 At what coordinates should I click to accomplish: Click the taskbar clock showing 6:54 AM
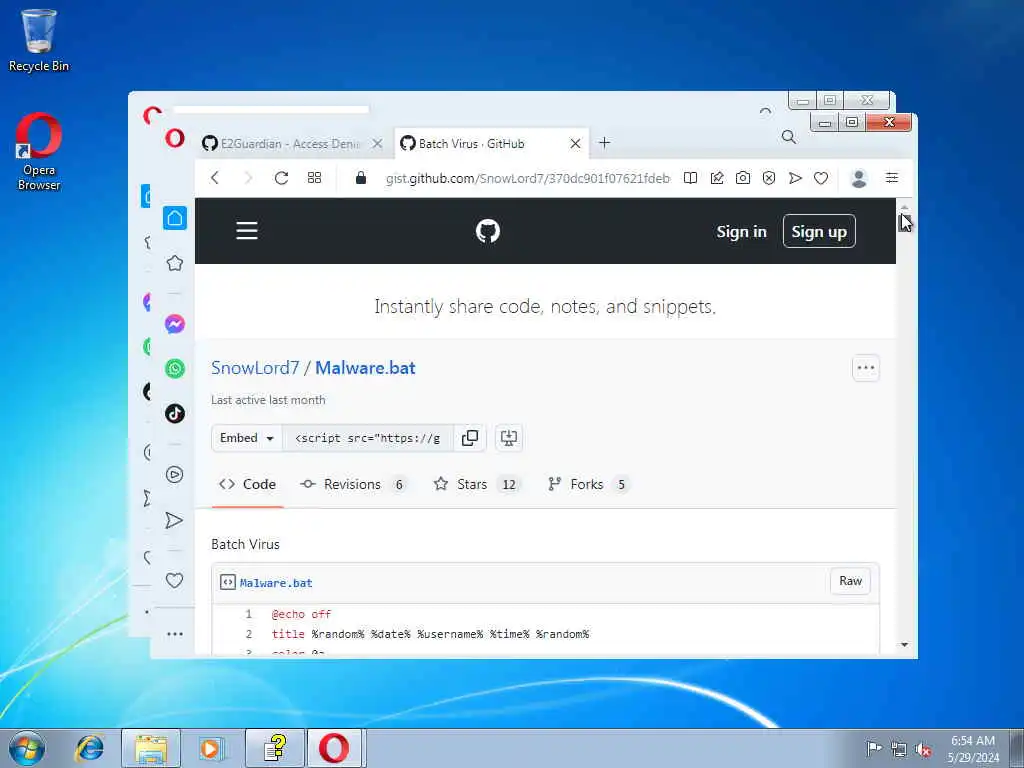tap(973, 748)
